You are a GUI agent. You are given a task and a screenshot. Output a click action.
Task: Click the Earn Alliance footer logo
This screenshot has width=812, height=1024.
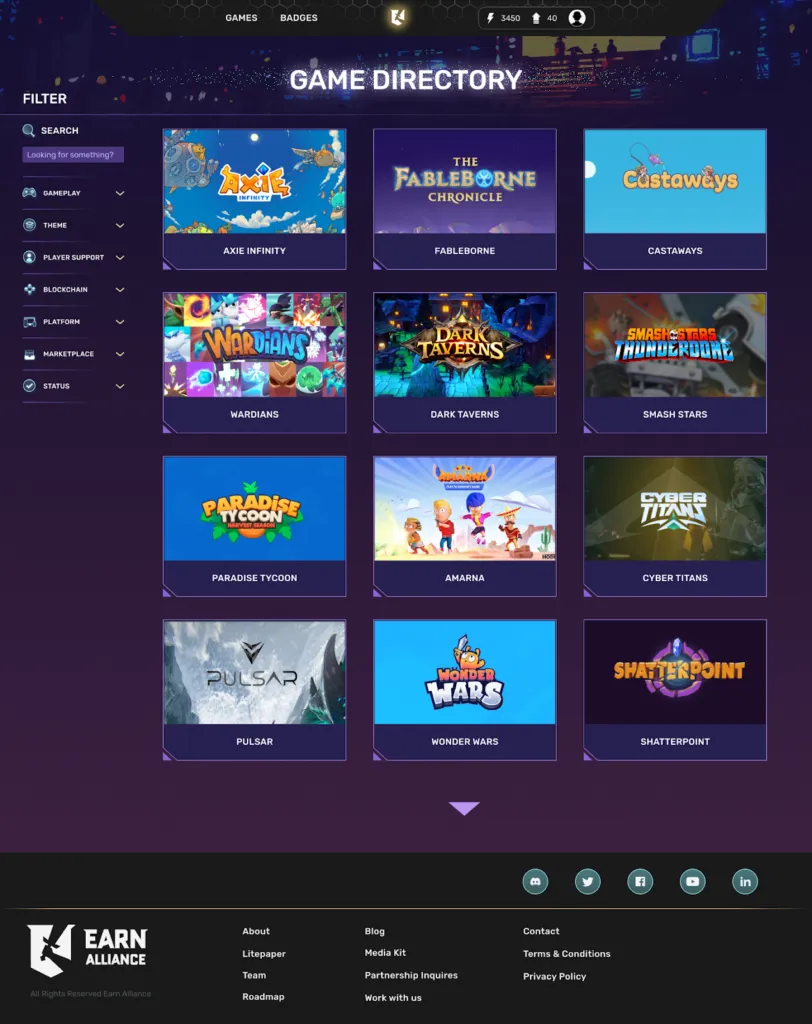click(x=87, y=950)
